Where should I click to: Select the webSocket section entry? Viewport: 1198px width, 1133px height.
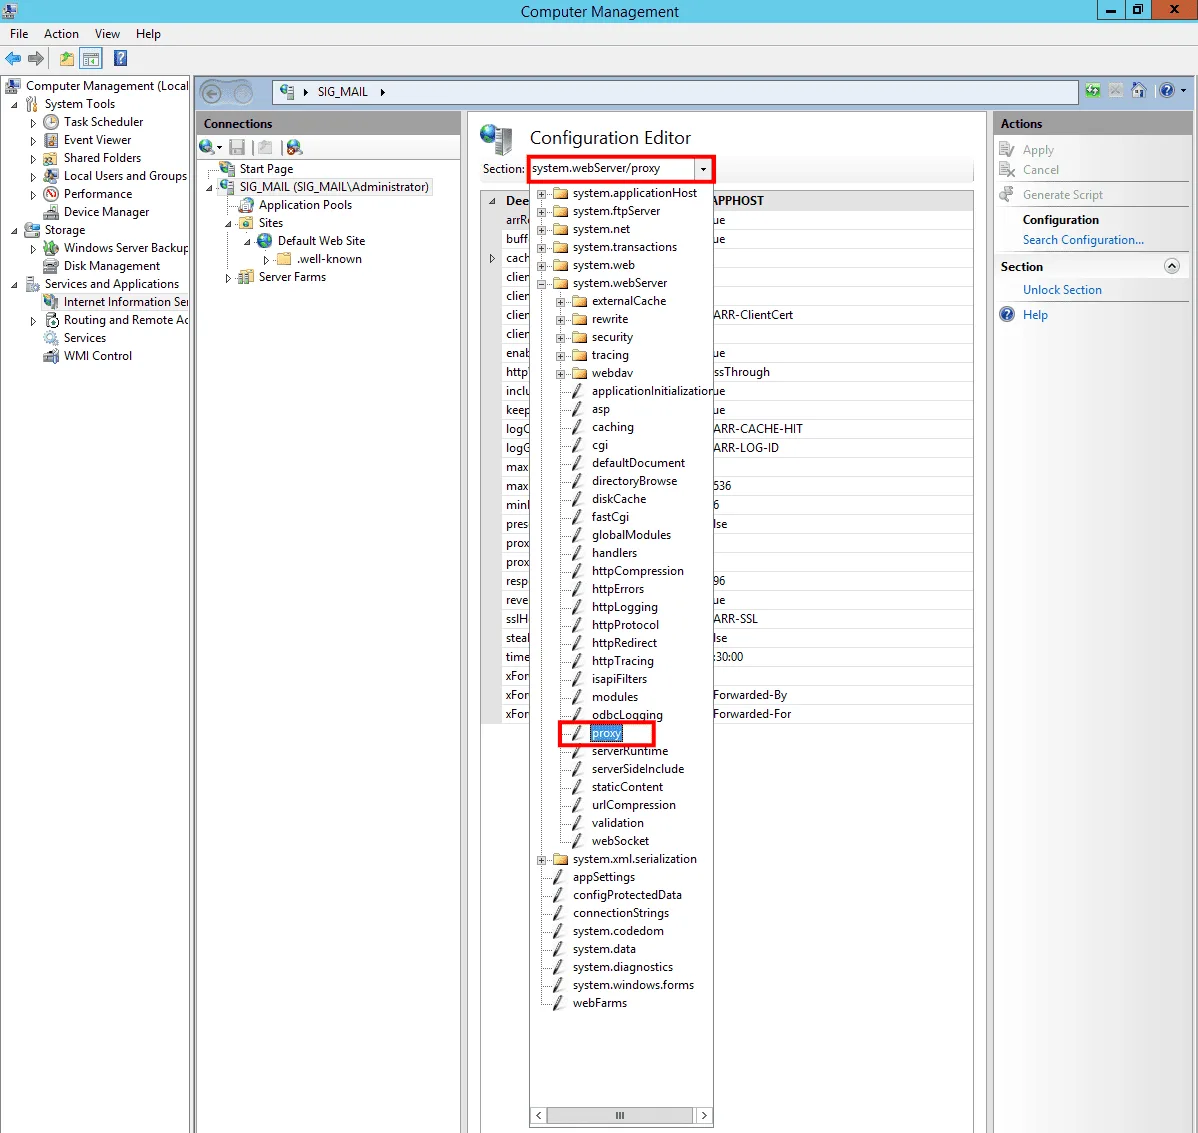[620, 841]
